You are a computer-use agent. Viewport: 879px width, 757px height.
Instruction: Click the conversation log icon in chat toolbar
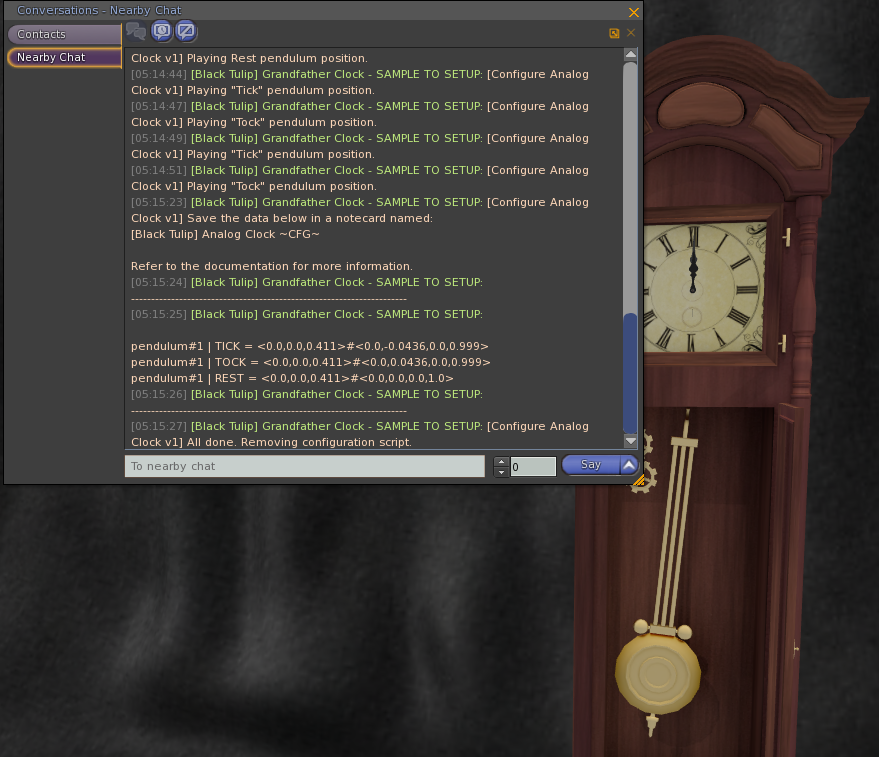(x=135, y=31)
